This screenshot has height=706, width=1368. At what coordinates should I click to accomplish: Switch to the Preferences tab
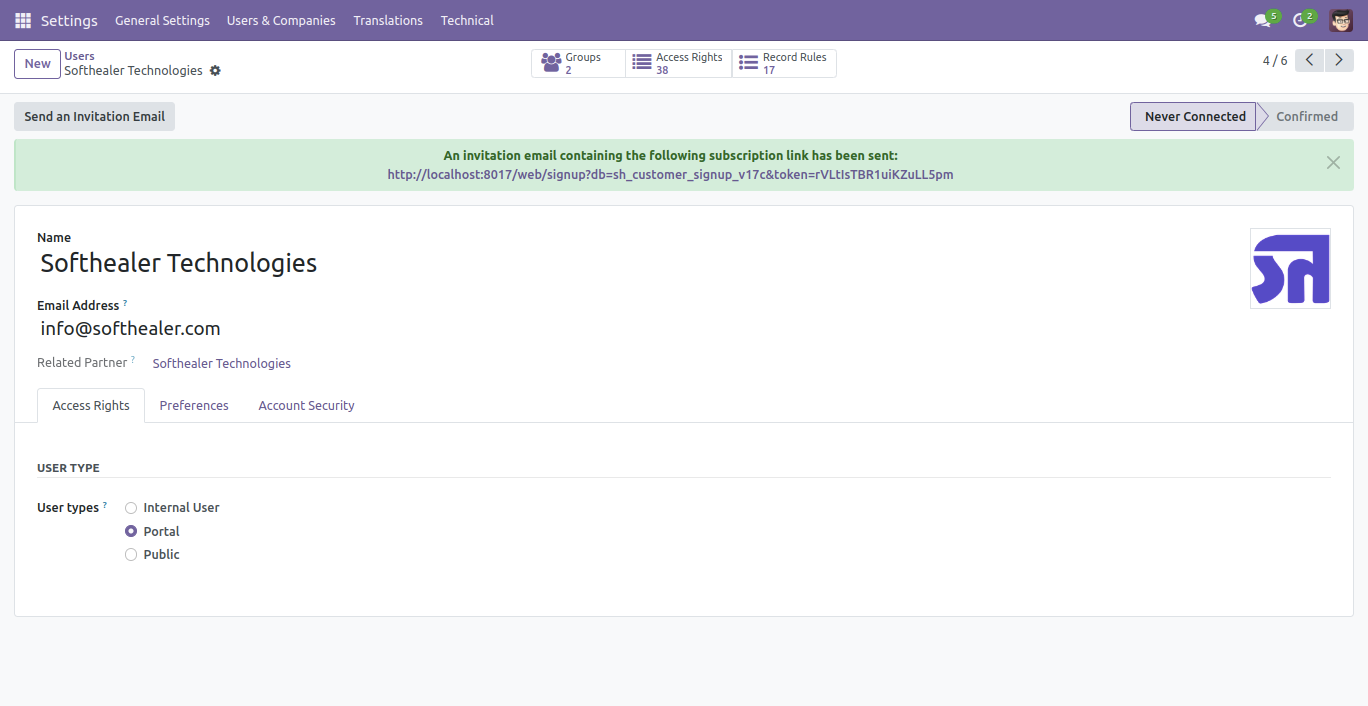194,405
